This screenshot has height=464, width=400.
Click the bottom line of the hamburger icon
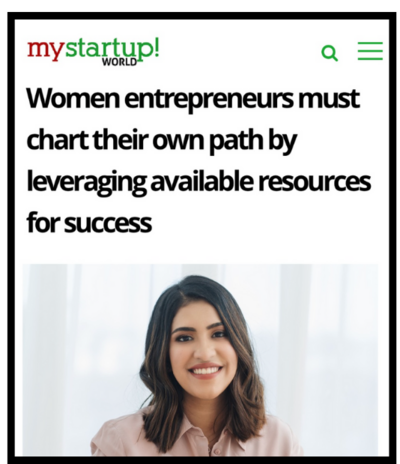[370, 59]
